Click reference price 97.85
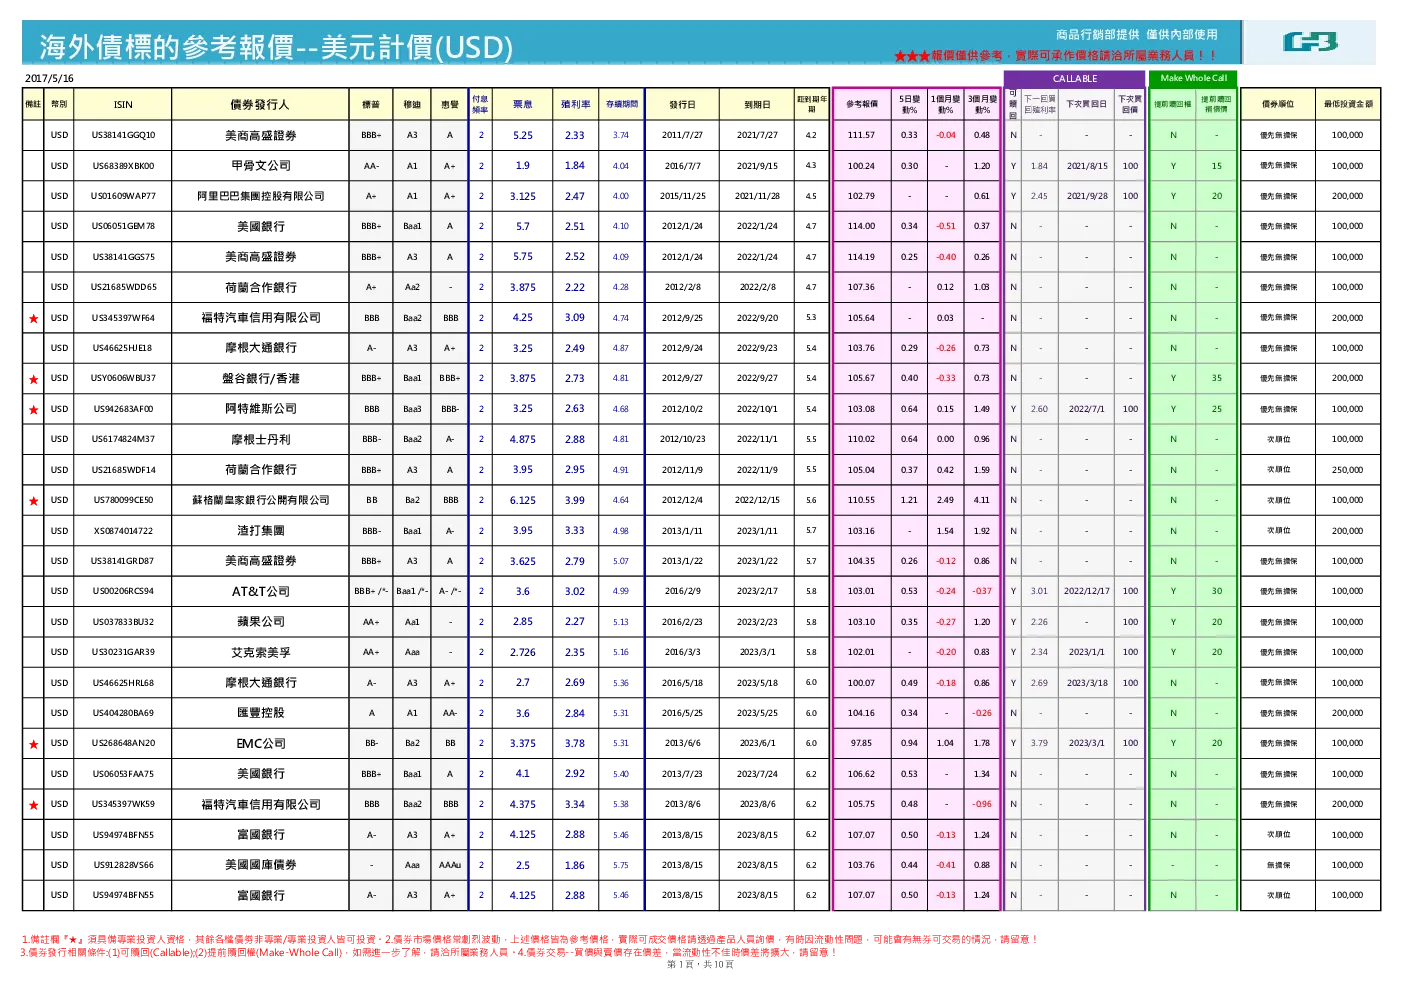1403x992 pixels. tap(861, 743)
